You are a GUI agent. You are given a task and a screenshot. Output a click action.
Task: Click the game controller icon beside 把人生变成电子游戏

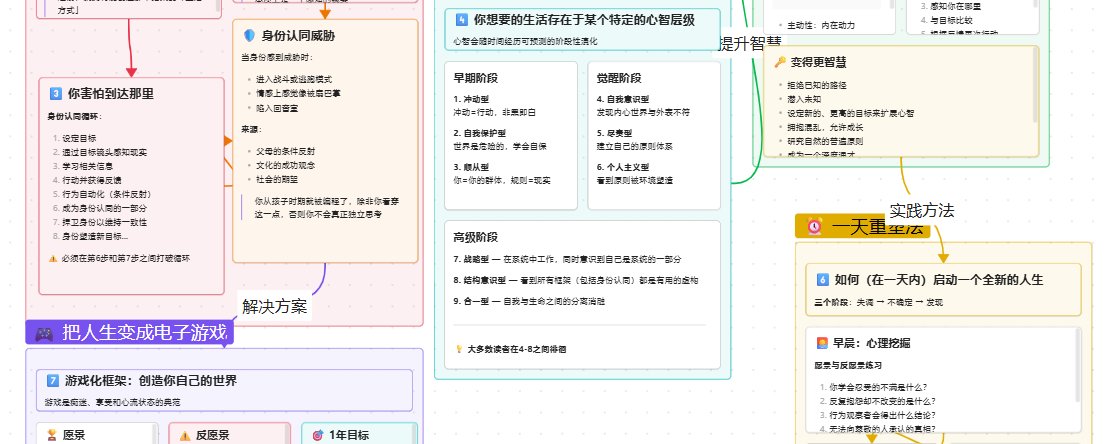coord(44,334)
